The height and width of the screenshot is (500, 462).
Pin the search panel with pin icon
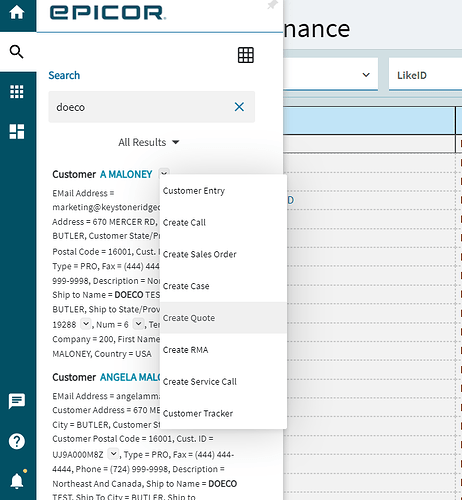pos(272,5)
